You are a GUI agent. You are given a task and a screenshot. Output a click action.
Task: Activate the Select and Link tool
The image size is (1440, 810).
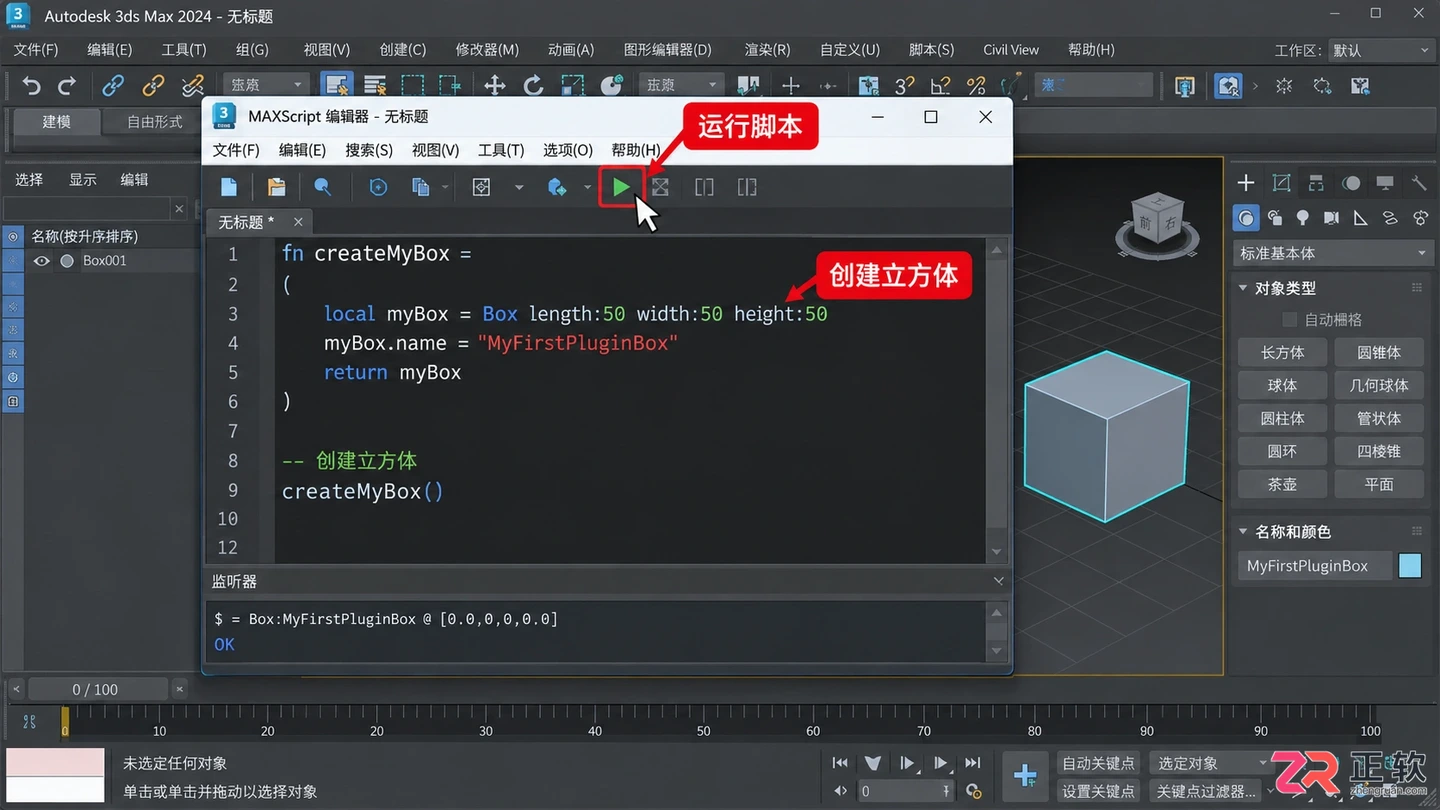coord(113,86)
